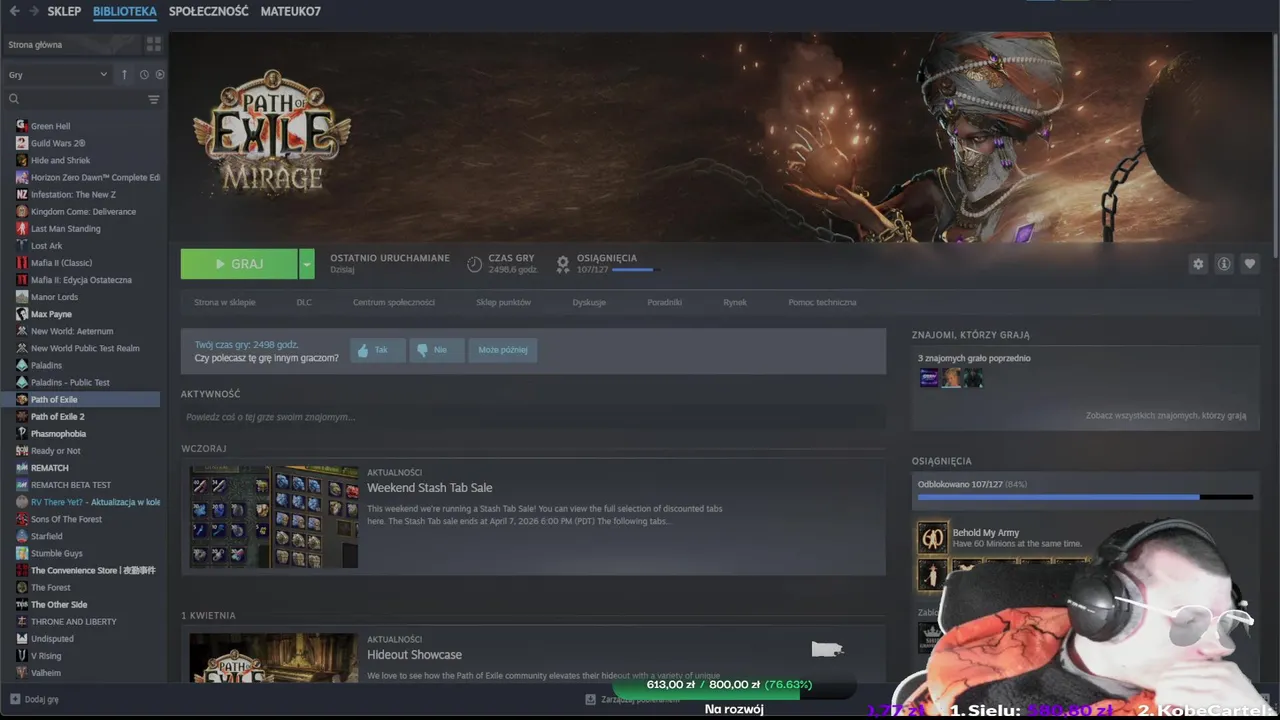Click the achievements progress bar in right panel
1280x720 pixels.
pyautogui.click(x=1085, y=497)
